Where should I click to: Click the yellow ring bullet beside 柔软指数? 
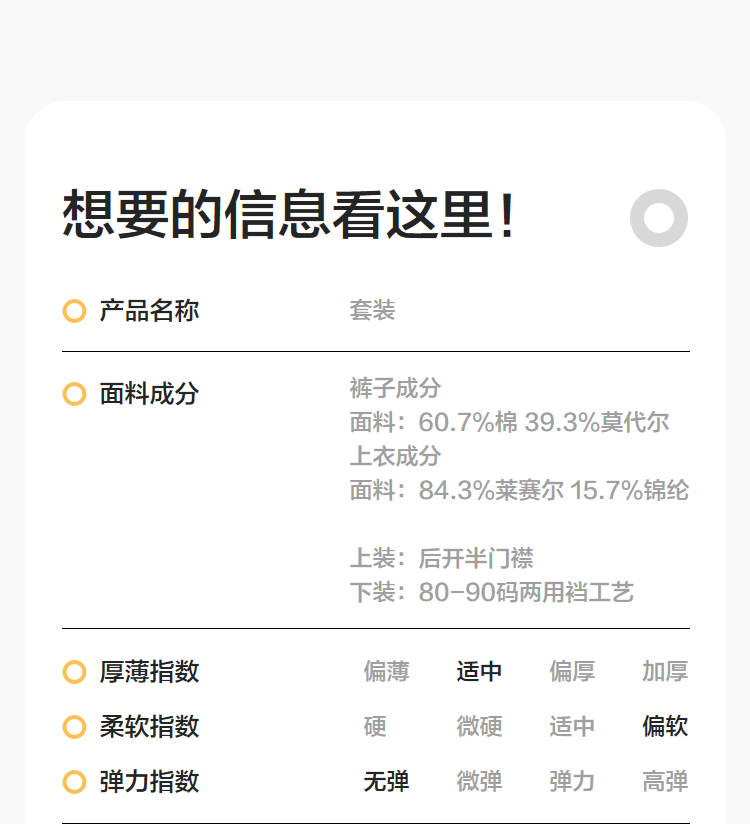74,727
